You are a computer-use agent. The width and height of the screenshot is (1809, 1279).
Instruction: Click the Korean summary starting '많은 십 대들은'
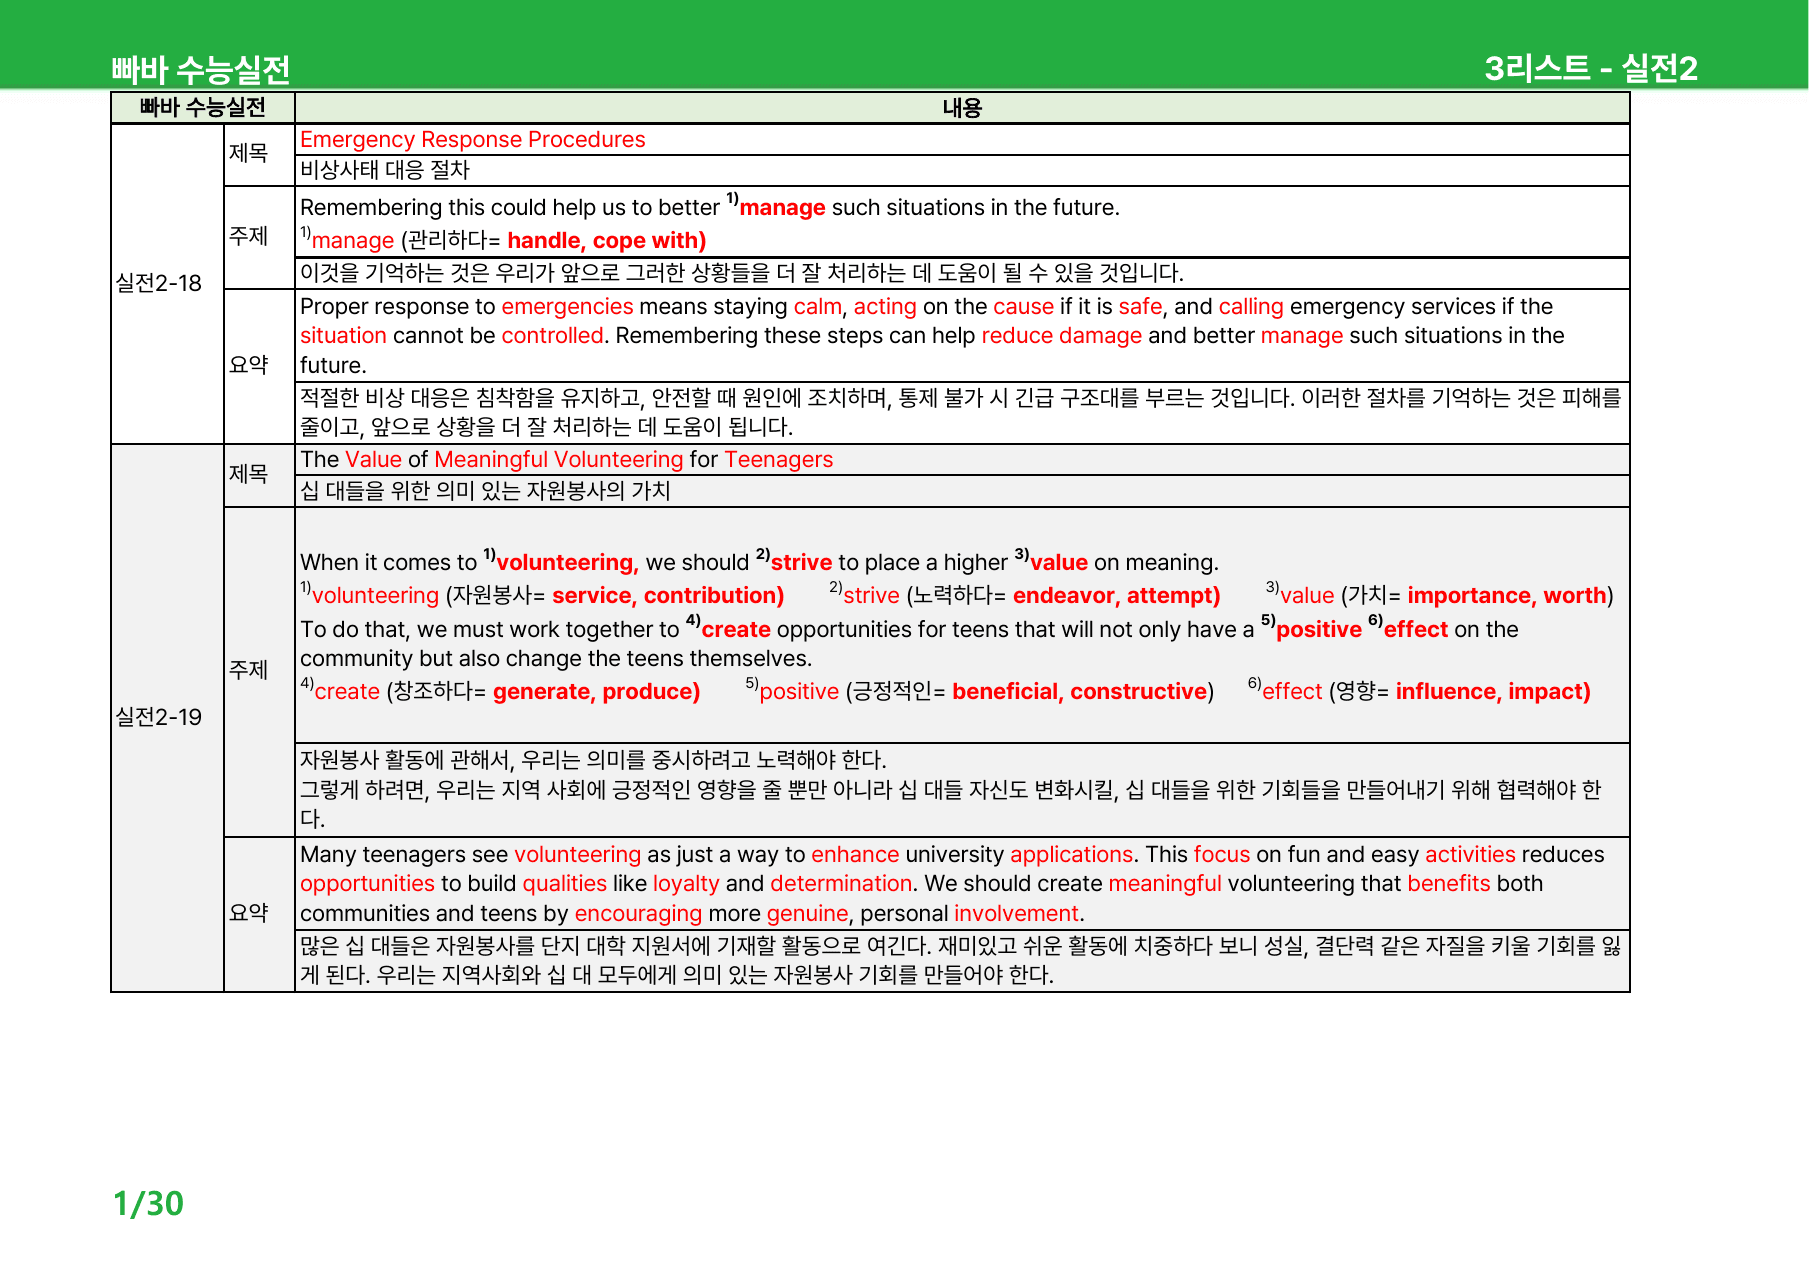[x=961, y=960]
